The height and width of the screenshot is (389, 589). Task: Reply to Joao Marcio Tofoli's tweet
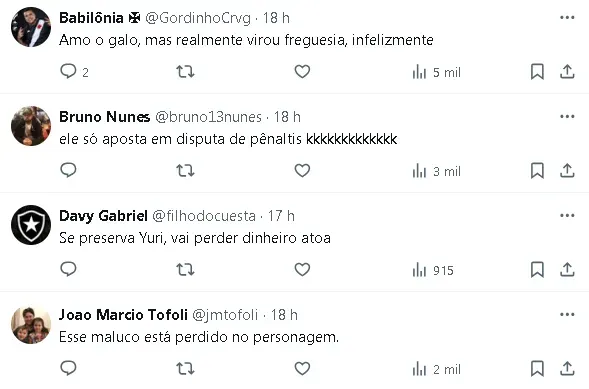tap(68, 368)
